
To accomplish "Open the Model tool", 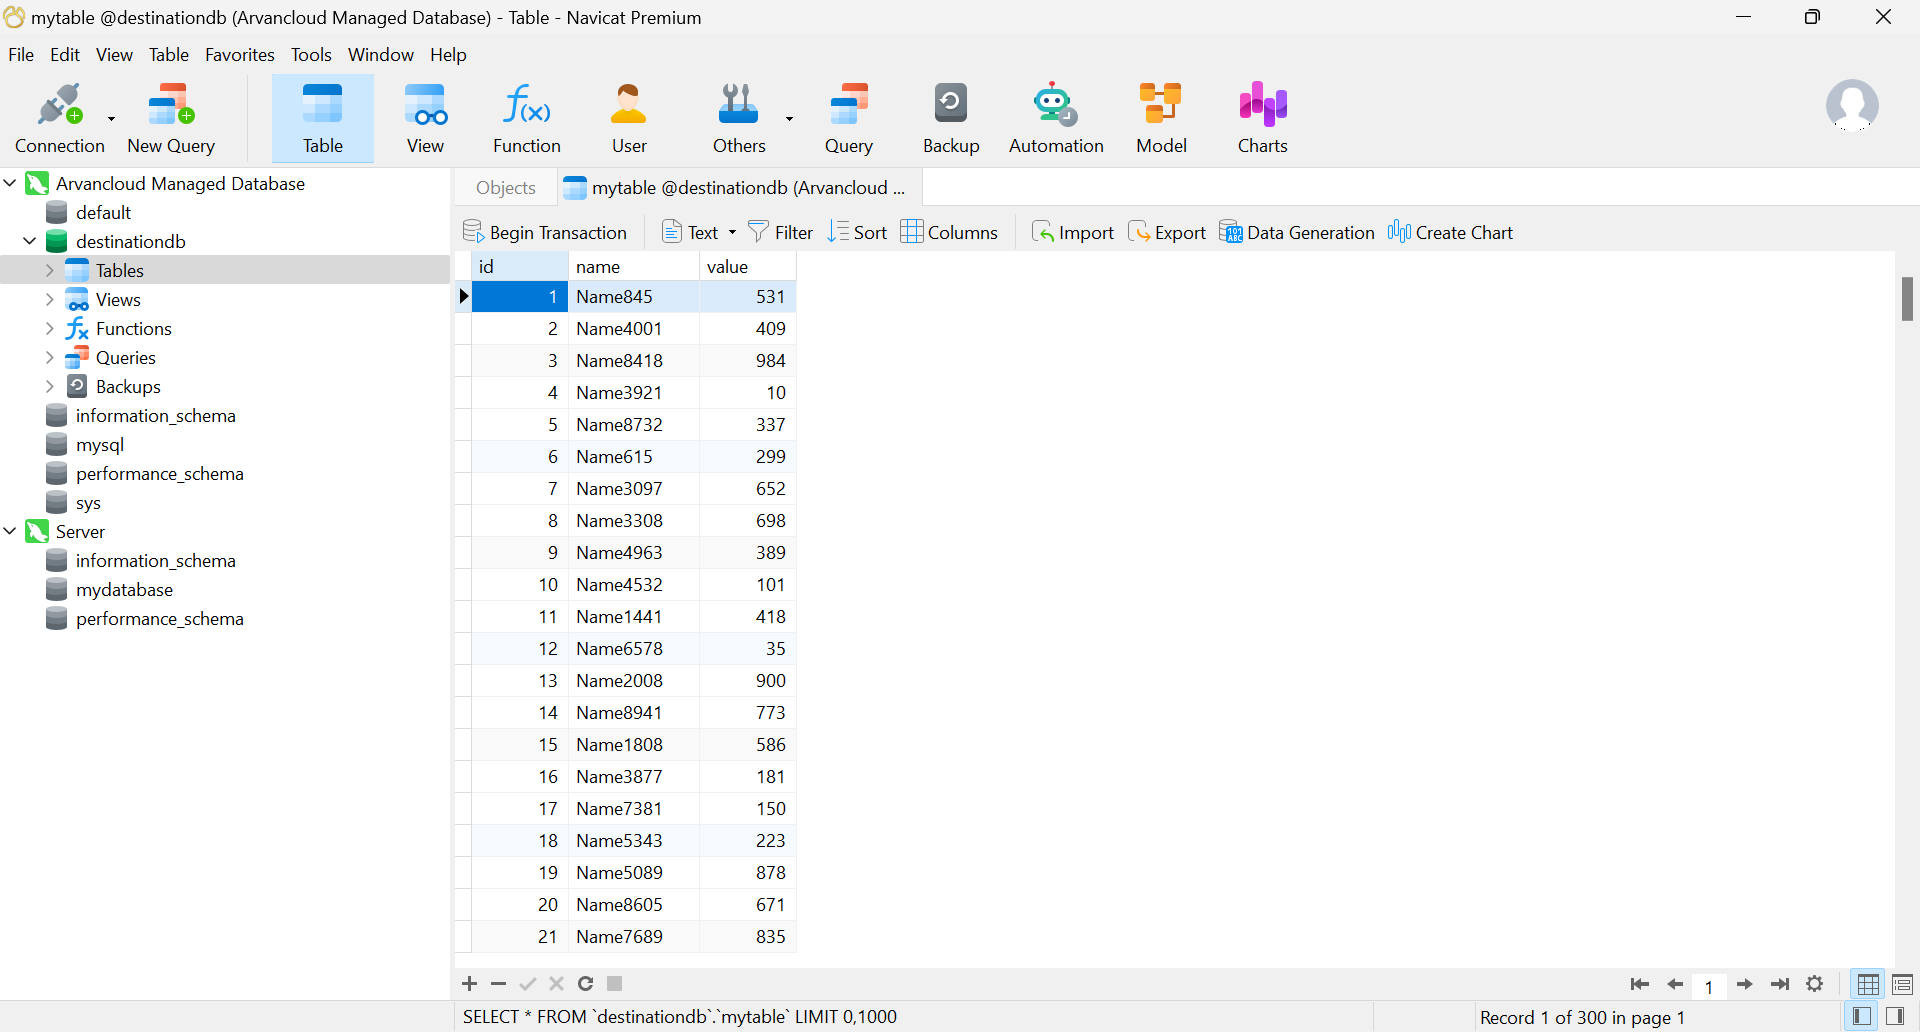I will click(x=1160, y=118).
